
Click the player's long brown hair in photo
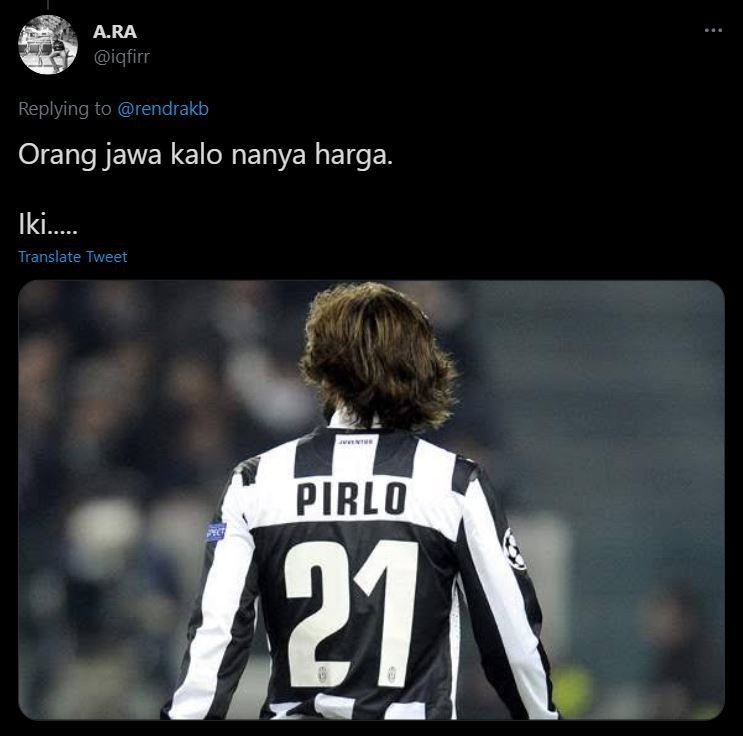pyautogui.click(x=377, y=354)
